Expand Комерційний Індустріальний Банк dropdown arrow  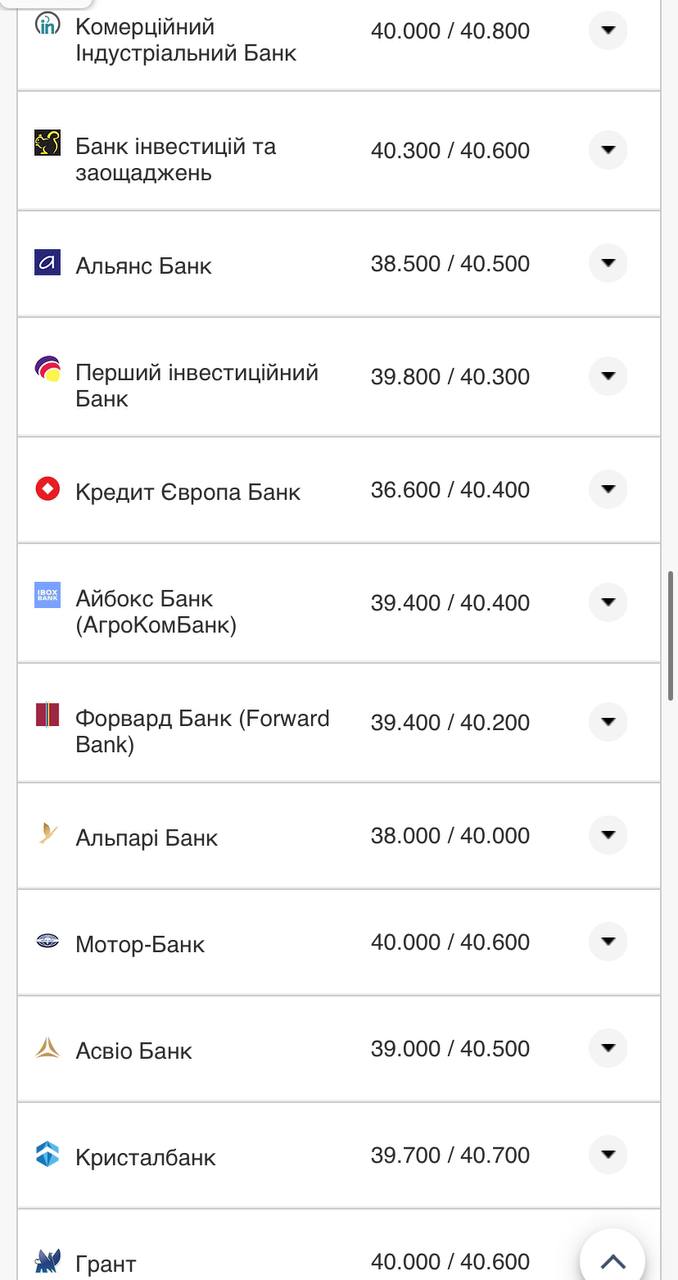point(607,30)
